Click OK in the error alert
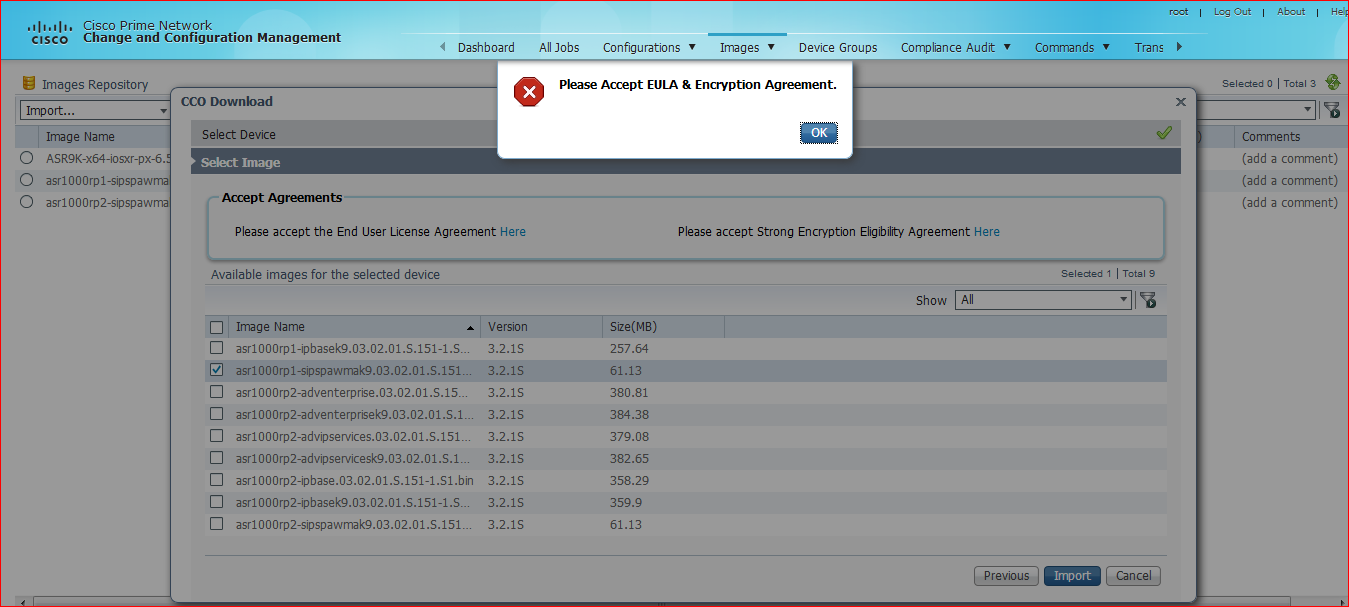 pyautogui.click(x=819, y=133)
